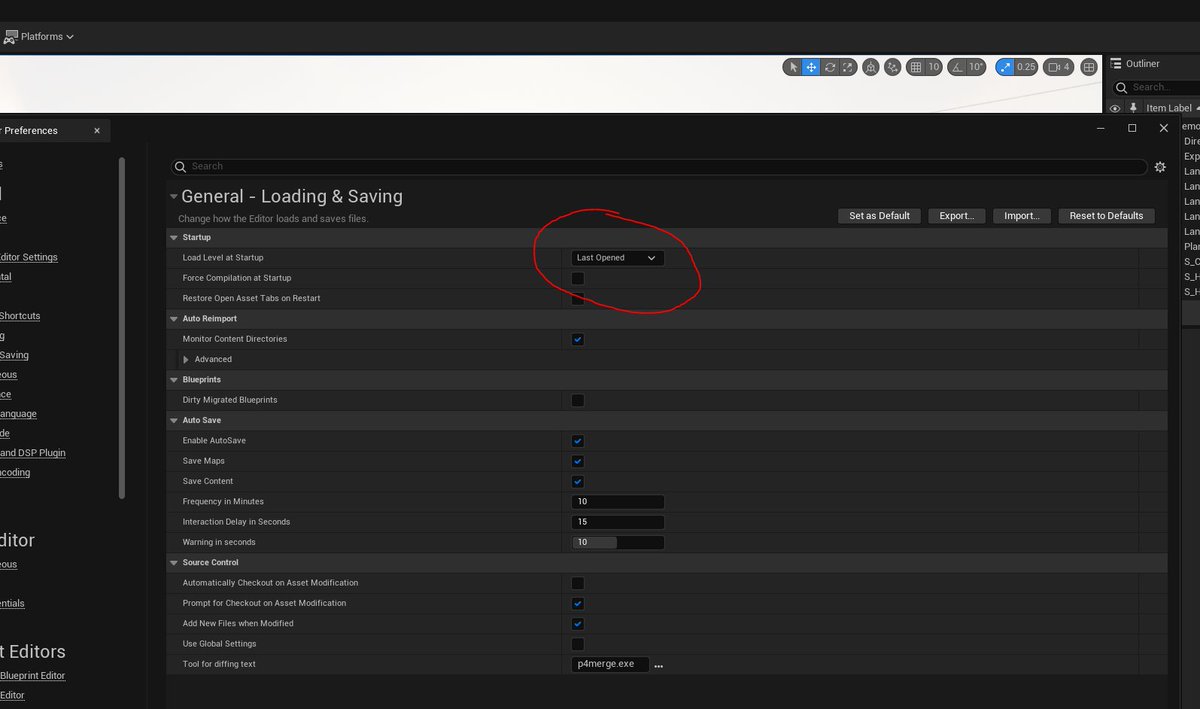
Task: Click the Outliner panel icon
Action: pyautogui.click(x=1116, y=63)
